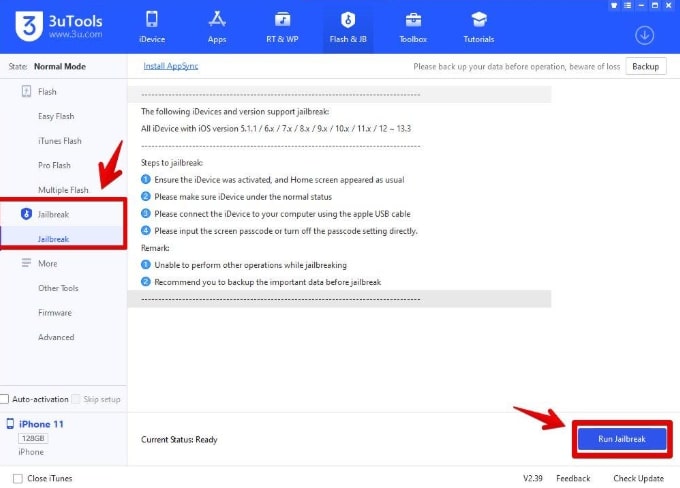Image resolution: width=680 pixels, height=488 pixels.
Task: Open the Install AppSync link
Action: (172, 66)
